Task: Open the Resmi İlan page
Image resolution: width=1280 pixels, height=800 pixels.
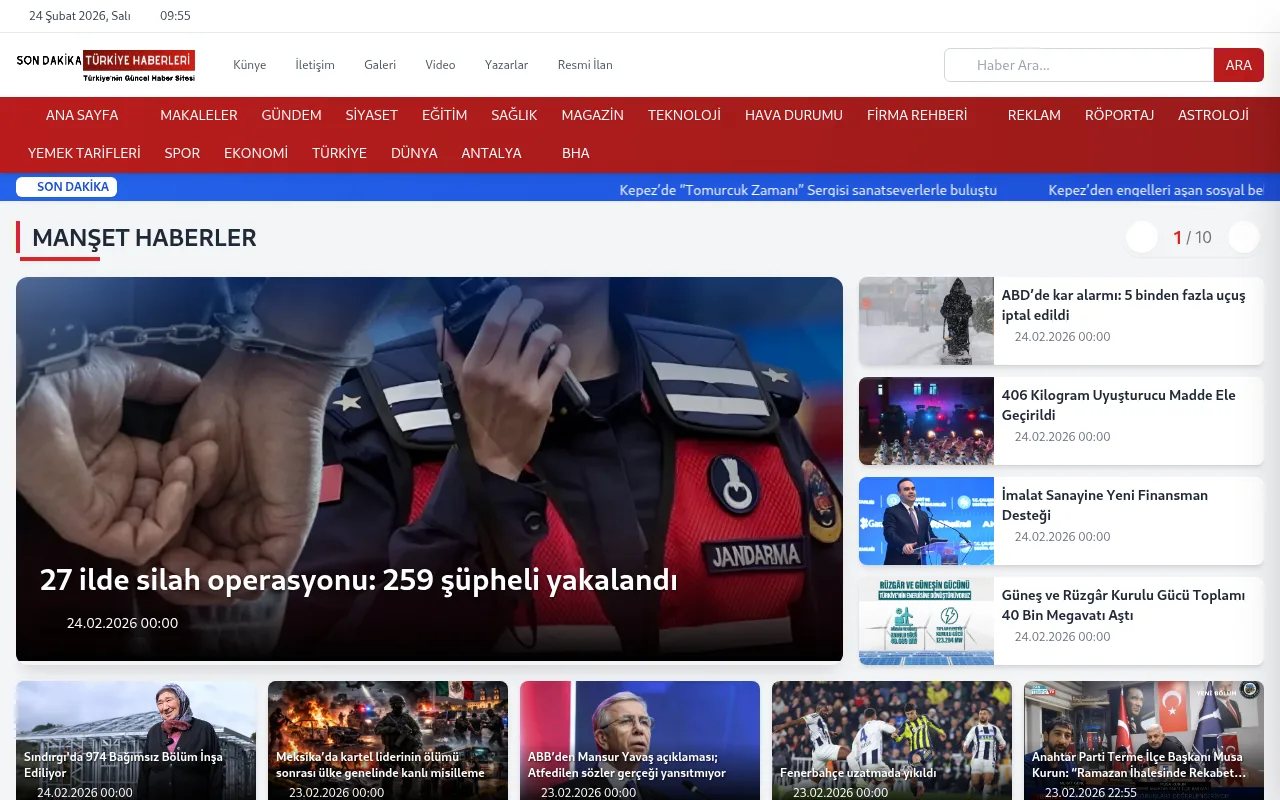Action: [585, 64]
